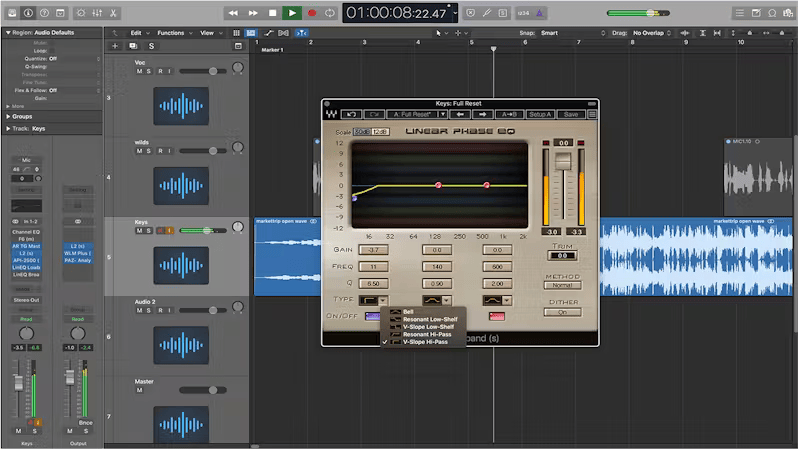Click the A→B copy button
798x449 pixels.
point(509,115)
